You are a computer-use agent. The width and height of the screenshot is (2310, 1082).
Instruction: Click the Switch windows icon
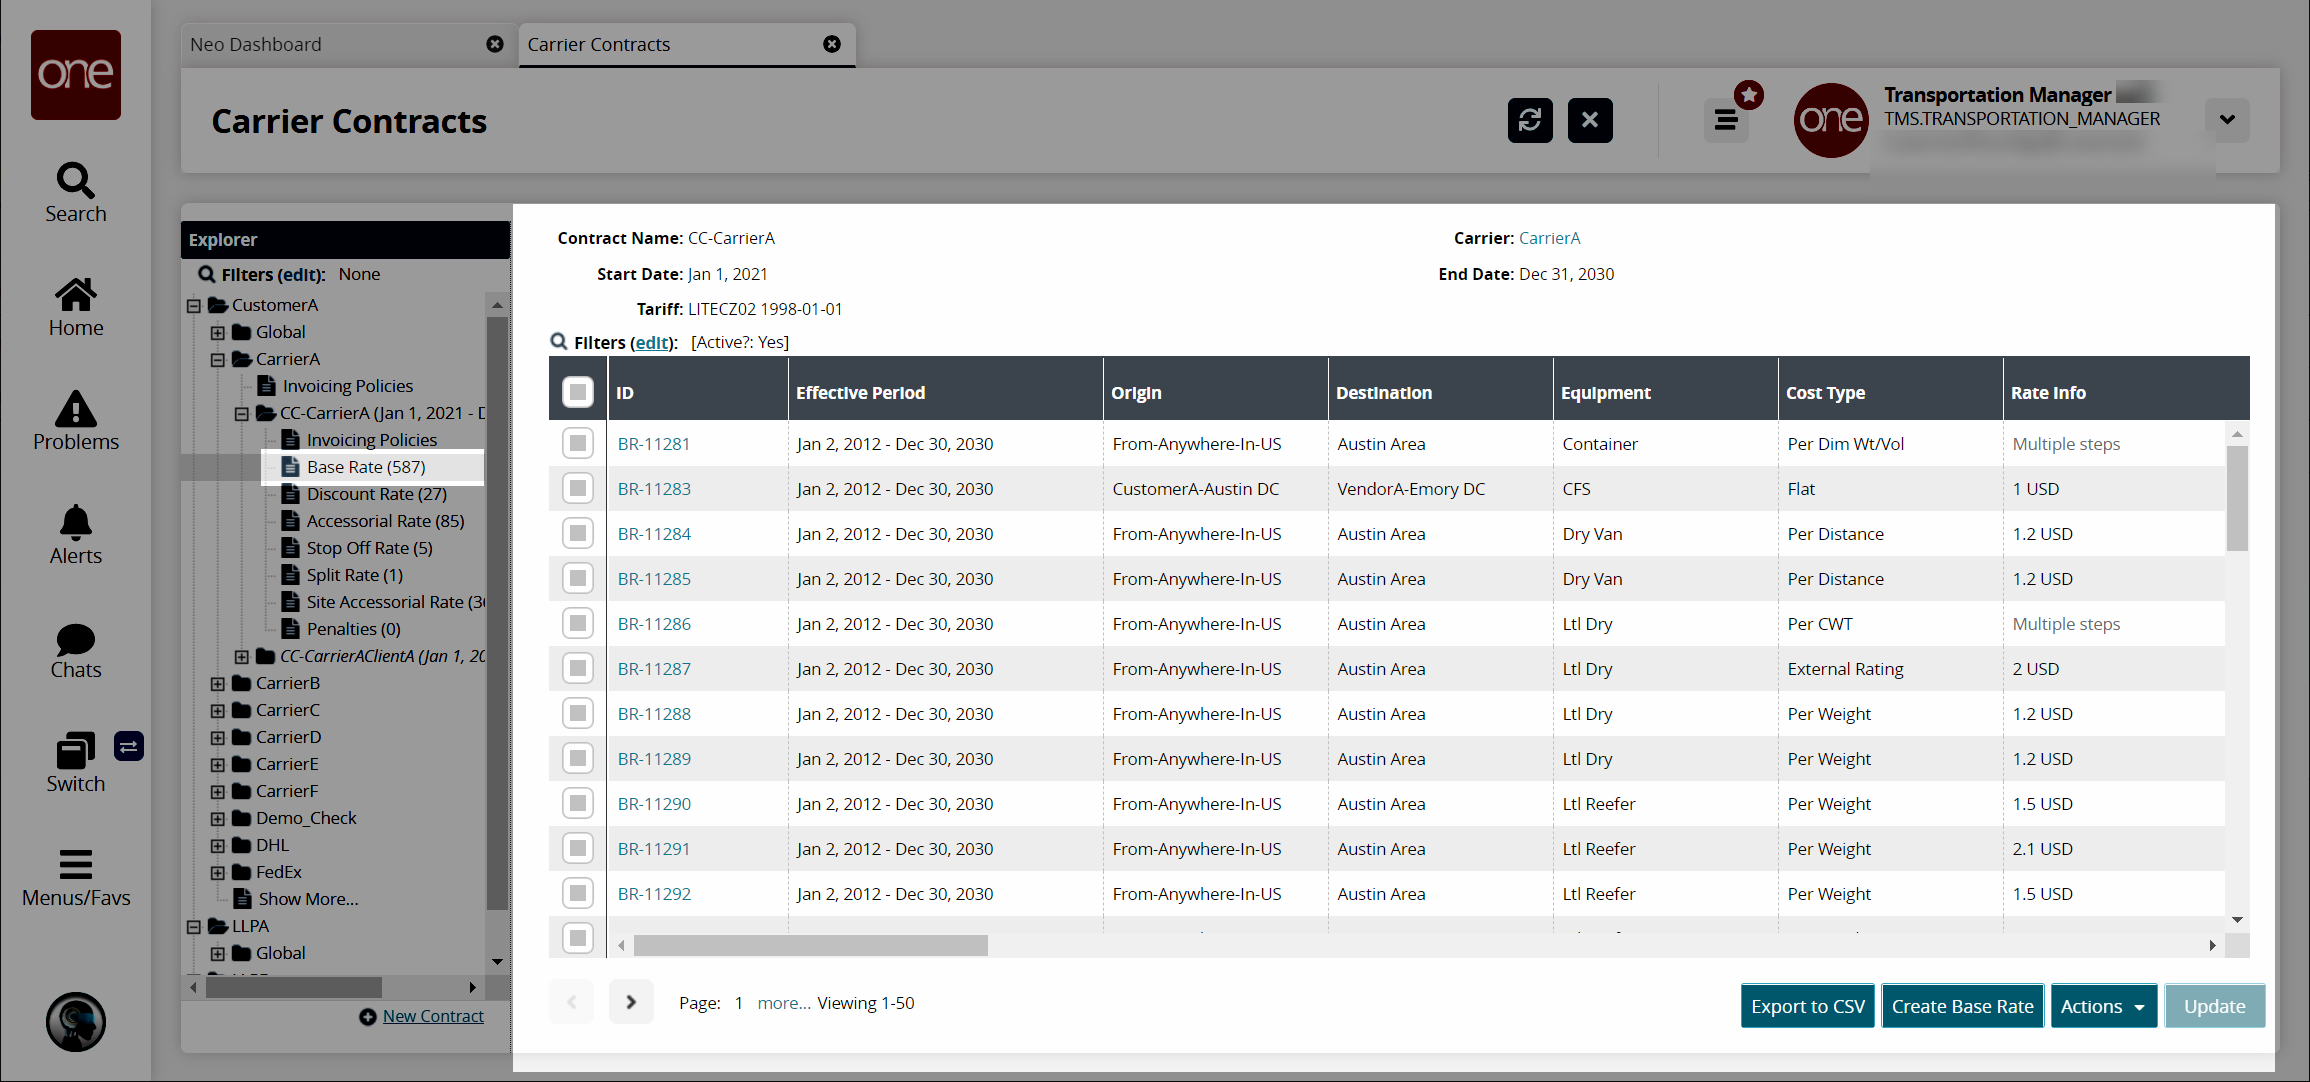(x=75, y=762)
